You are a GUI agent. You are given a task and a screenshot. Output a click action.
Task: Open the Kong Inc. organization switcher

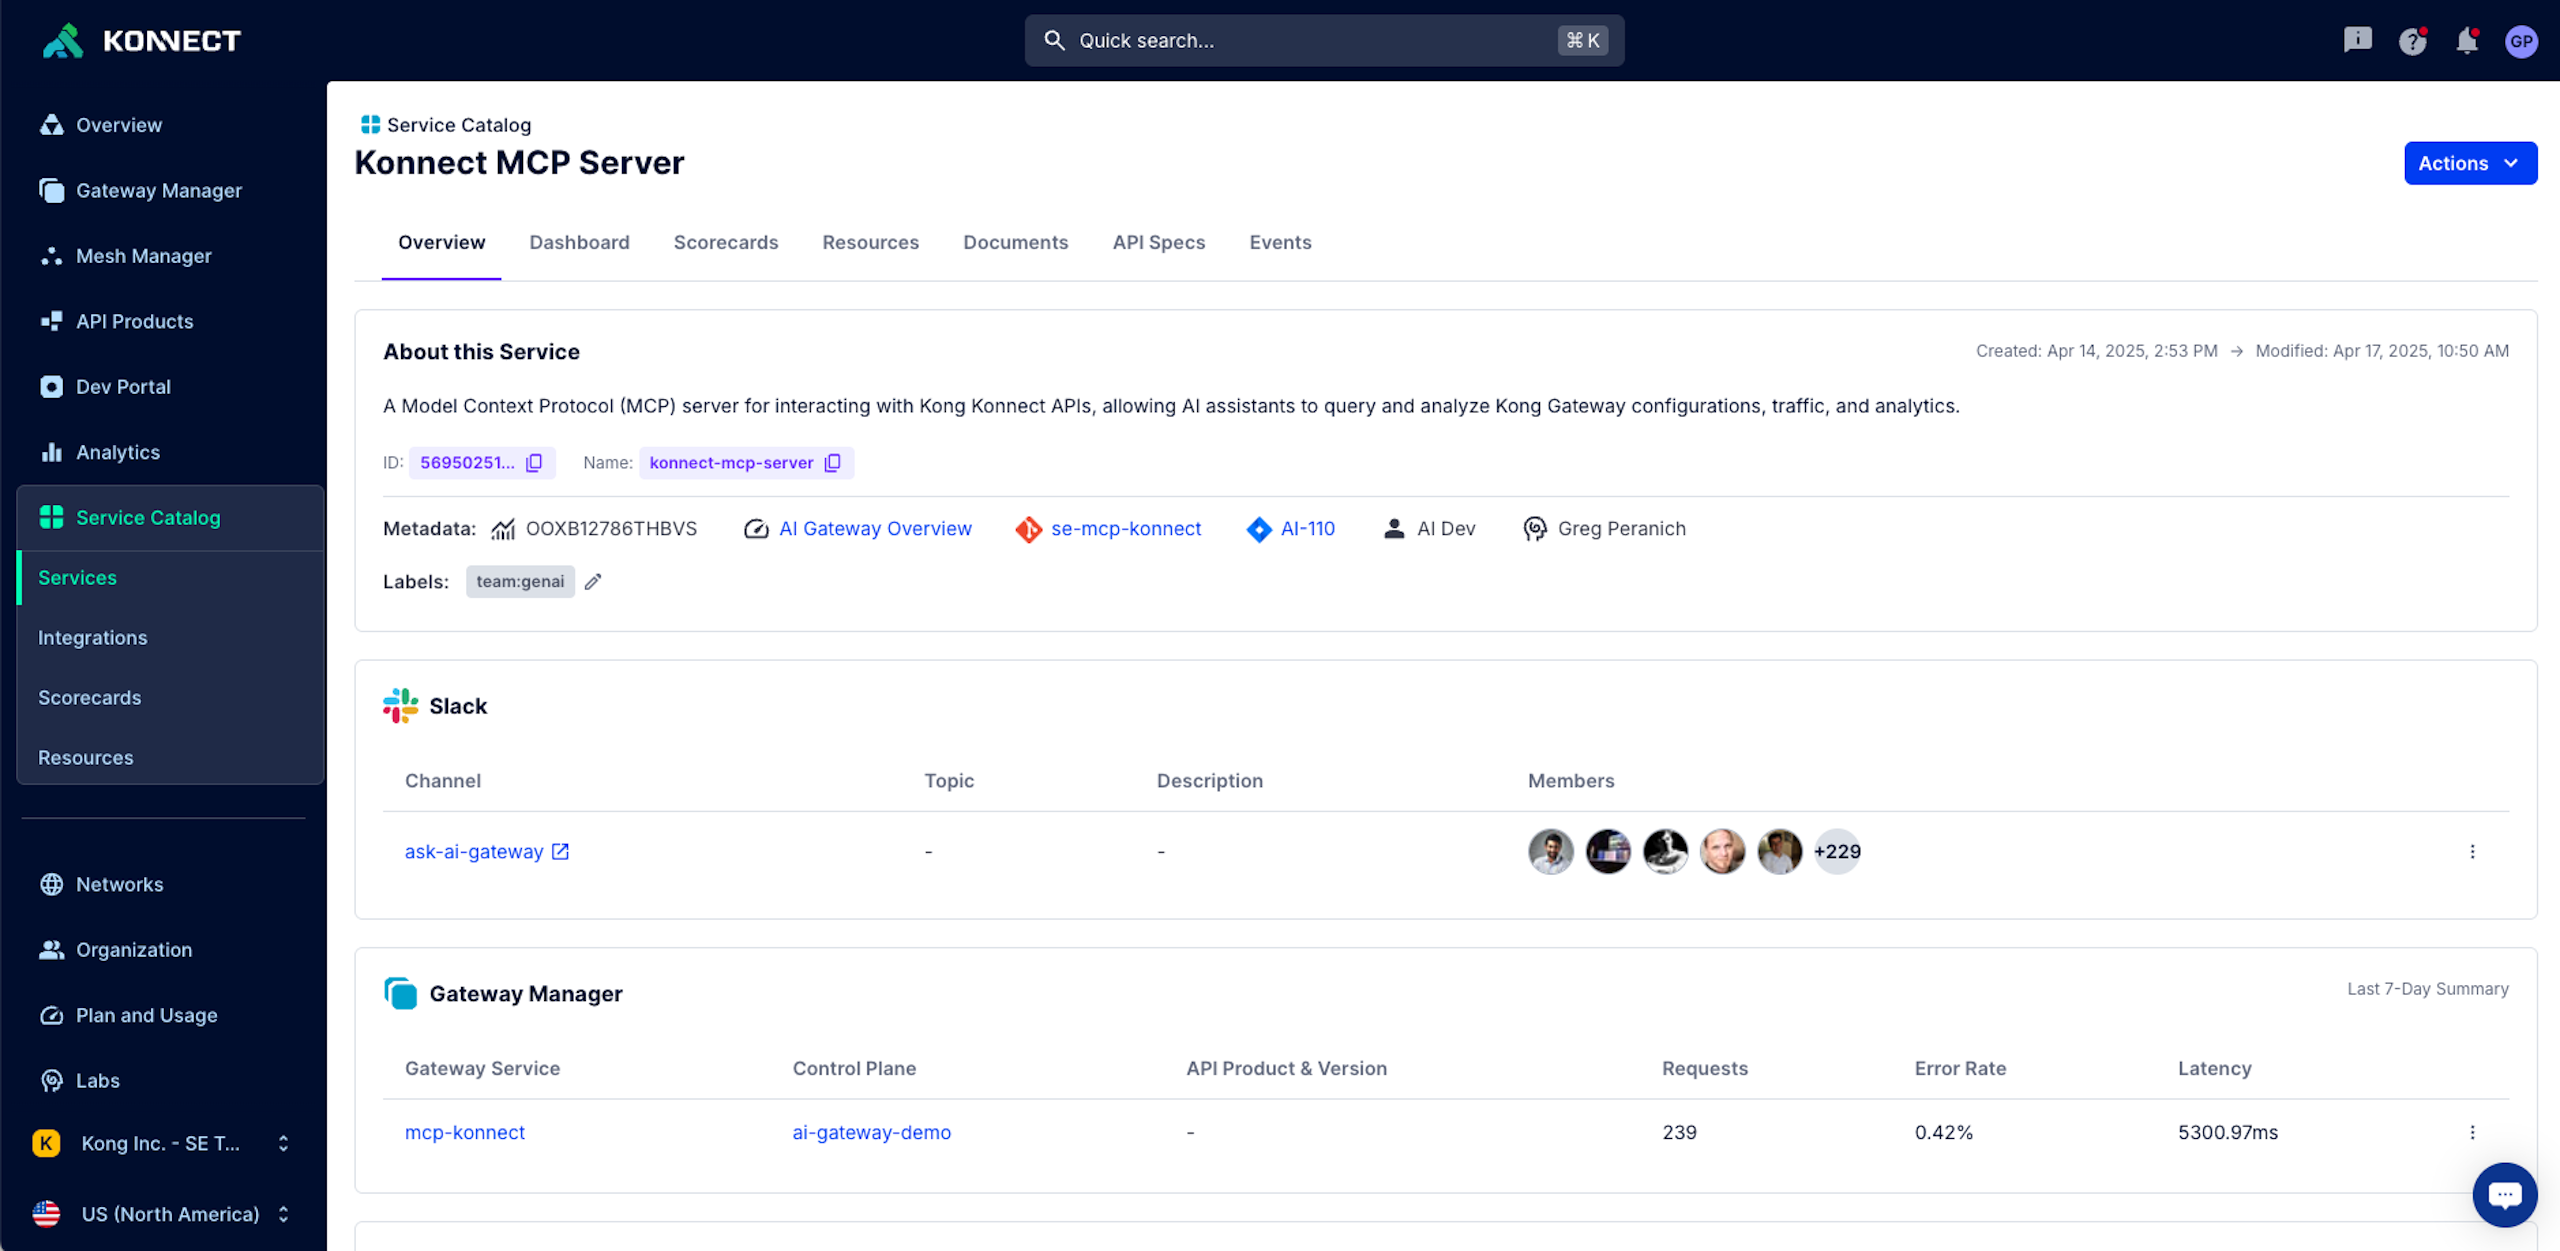160,1143
